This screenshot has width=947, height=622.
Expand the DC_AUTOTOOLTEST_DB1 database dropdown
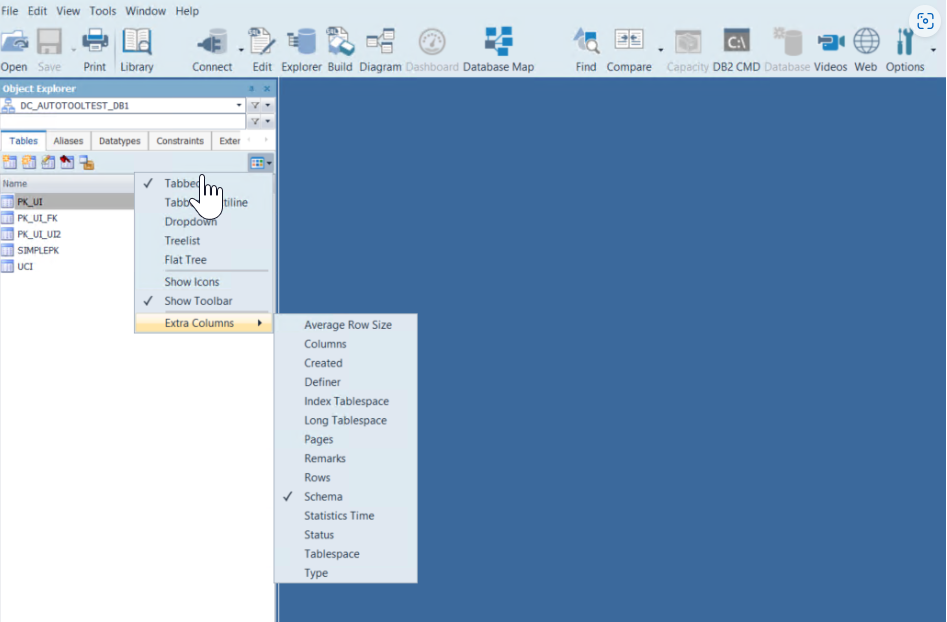[239, 105]
